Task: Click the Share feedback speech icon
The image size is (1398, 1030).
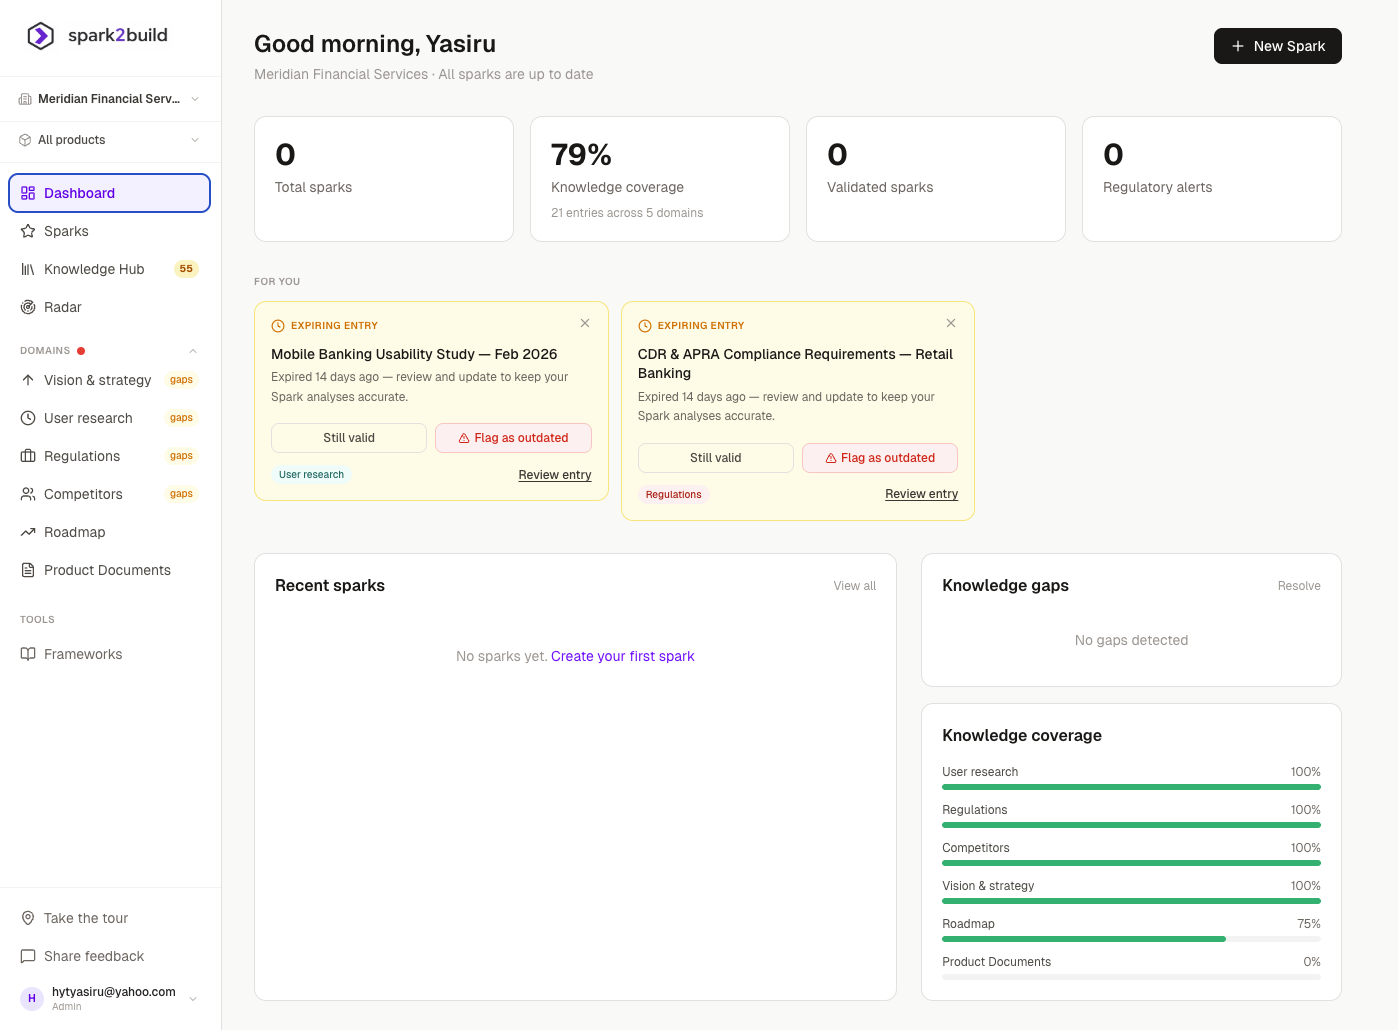Action: pos(28,956)
